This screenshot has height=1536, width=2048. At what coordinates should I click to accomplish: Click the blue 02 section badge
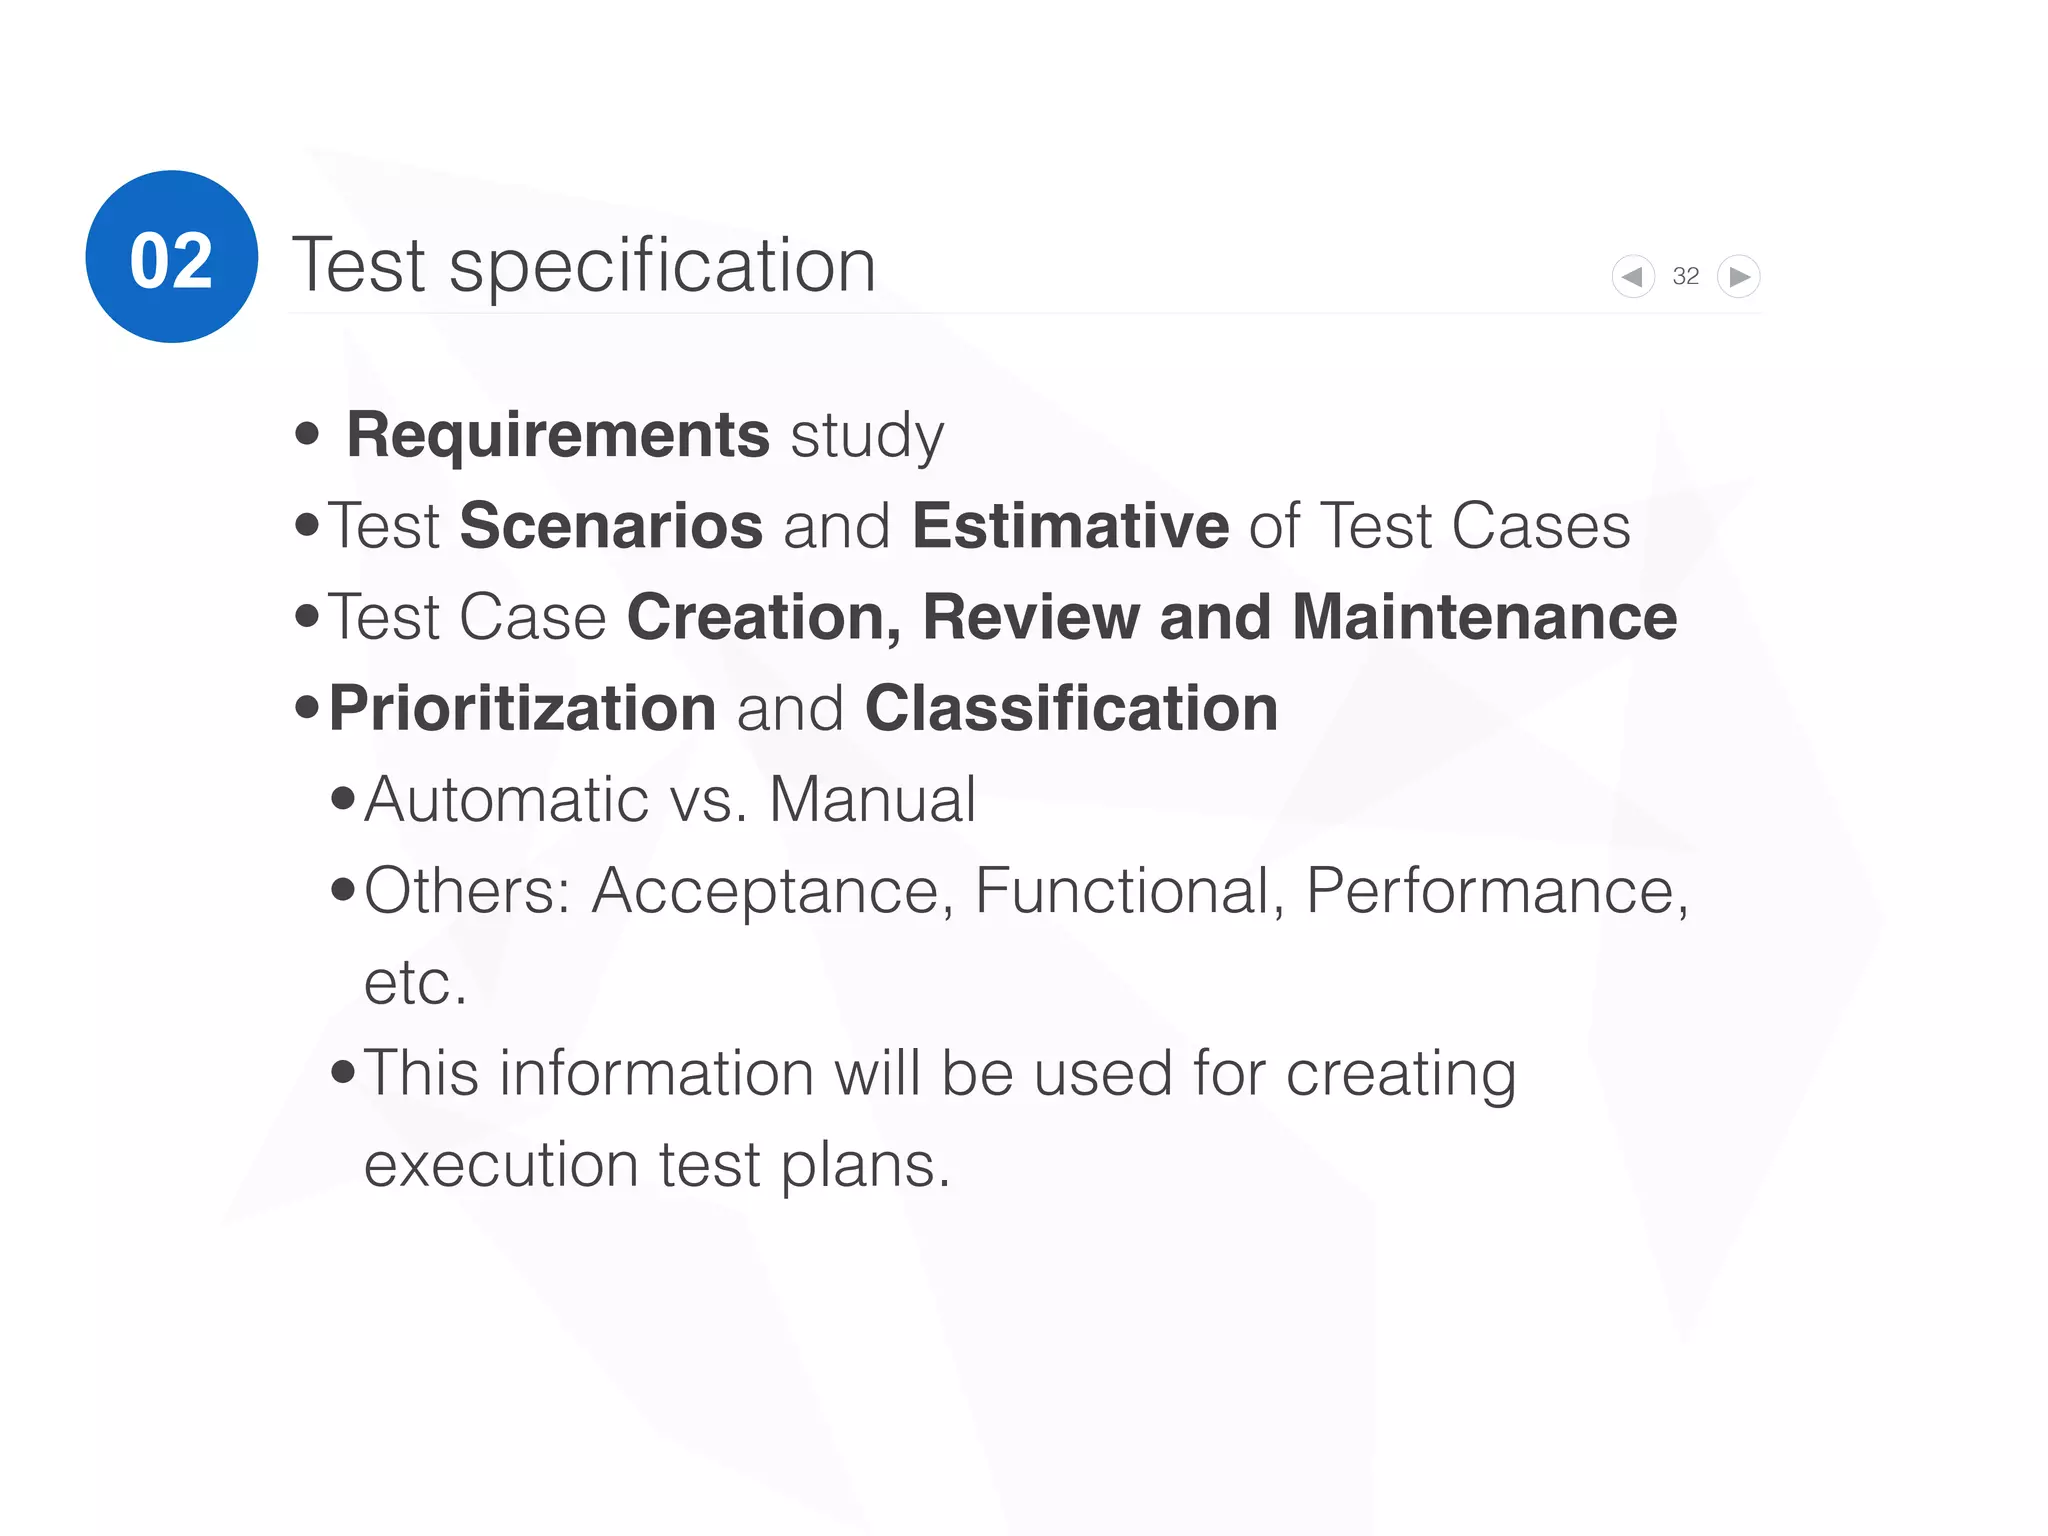pos(172,257)
